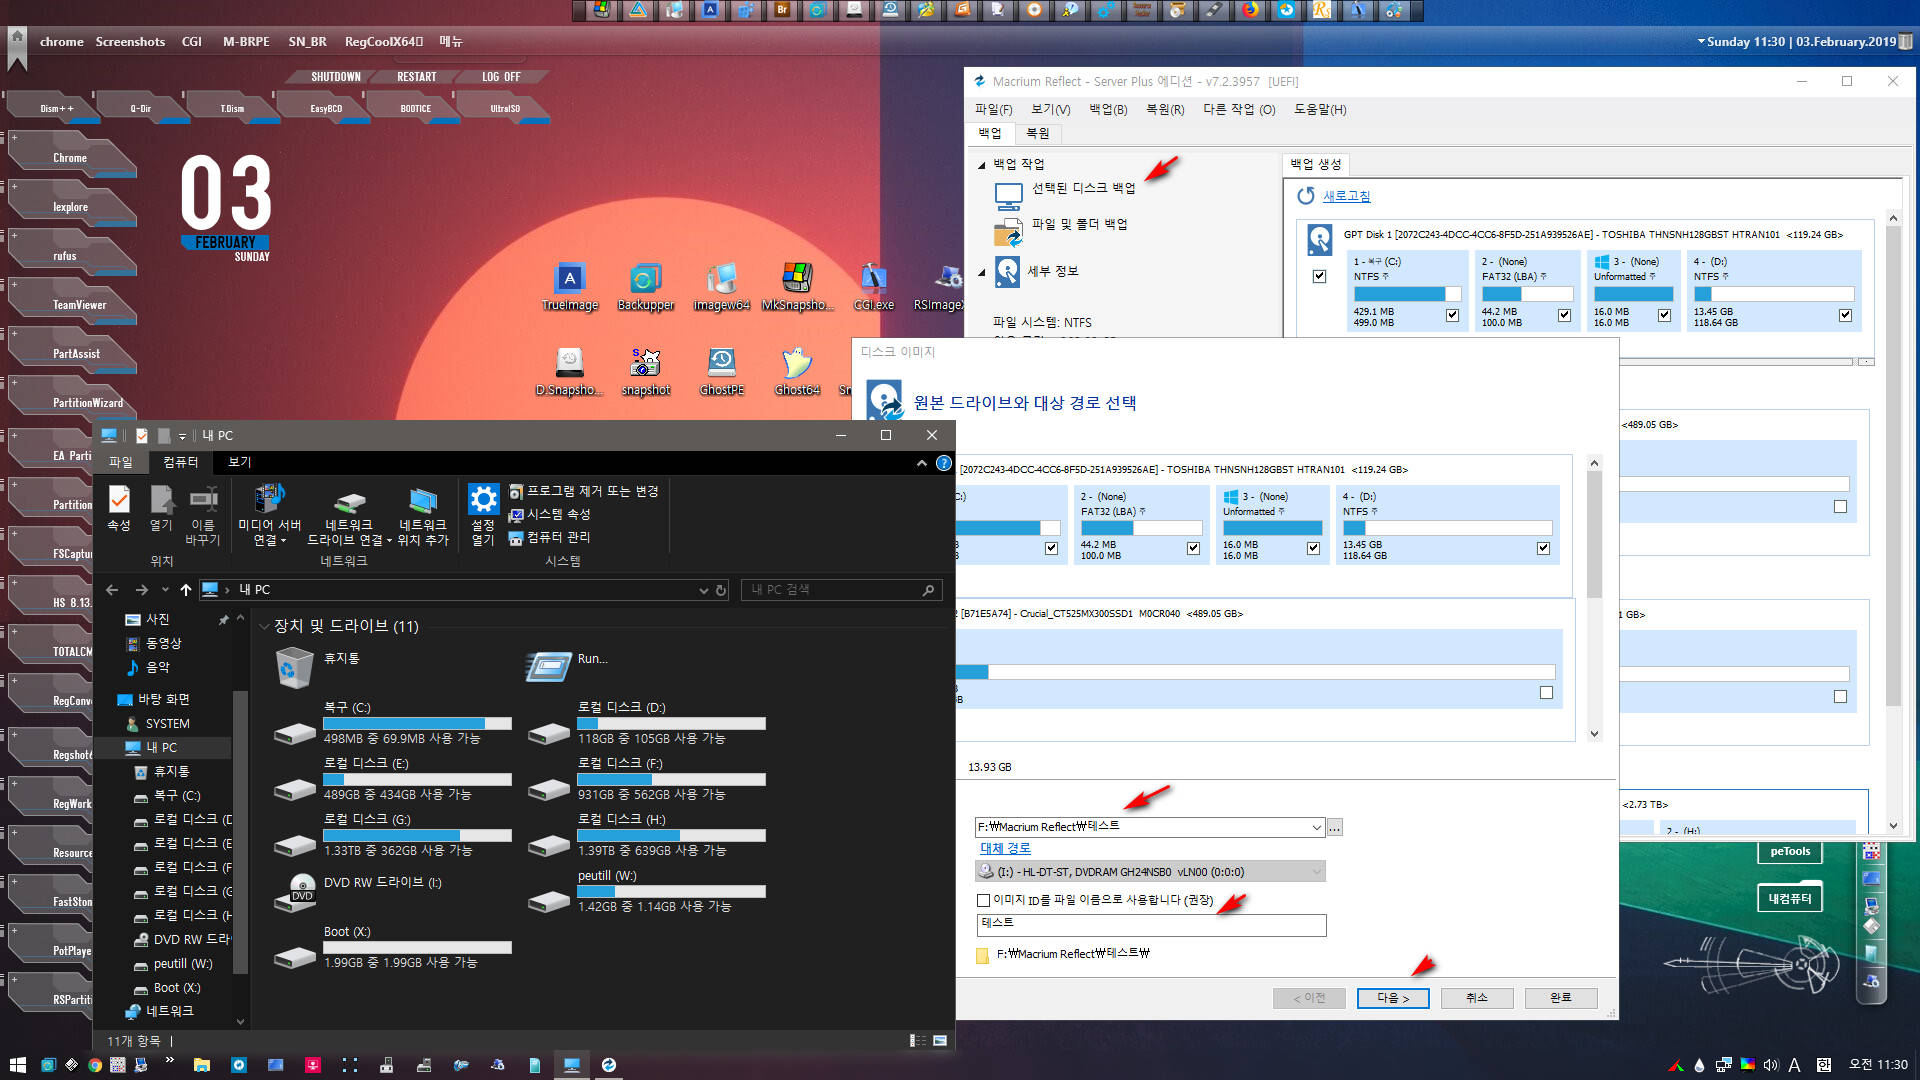Collapse the 장치 및 드라이브 (11) group
1920x1080 pixels.
tap(264, 626)
